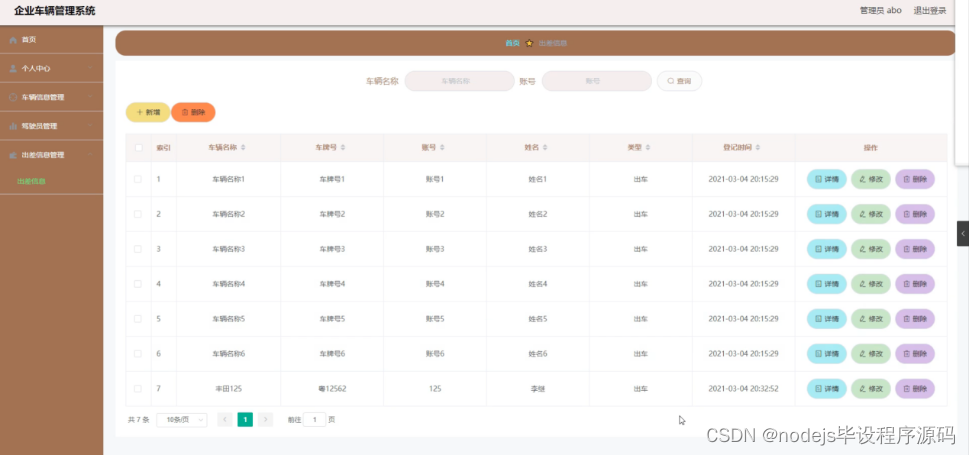Open the 驾驶员管理 sidebar menu

pos(51,126)
